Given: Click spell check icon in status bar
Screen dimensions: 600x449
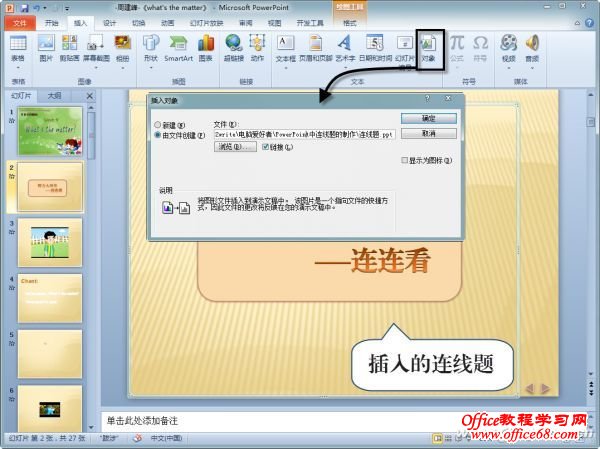Looking at the screenshot, I should tap(137, 438).
